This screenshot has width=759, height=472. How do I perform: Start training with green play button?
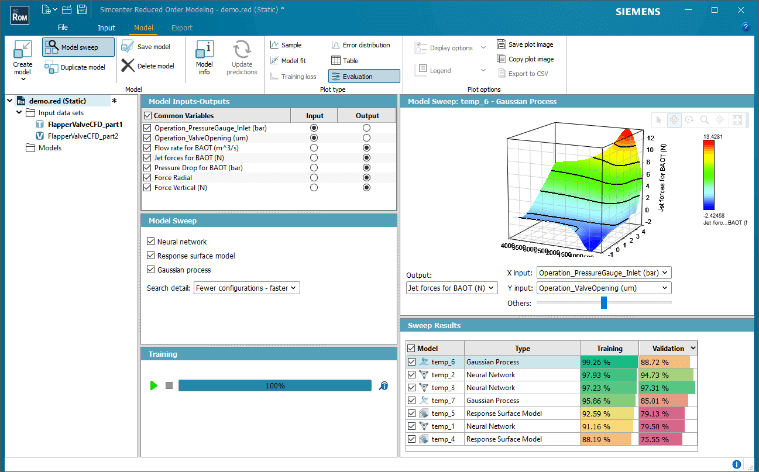153,386
